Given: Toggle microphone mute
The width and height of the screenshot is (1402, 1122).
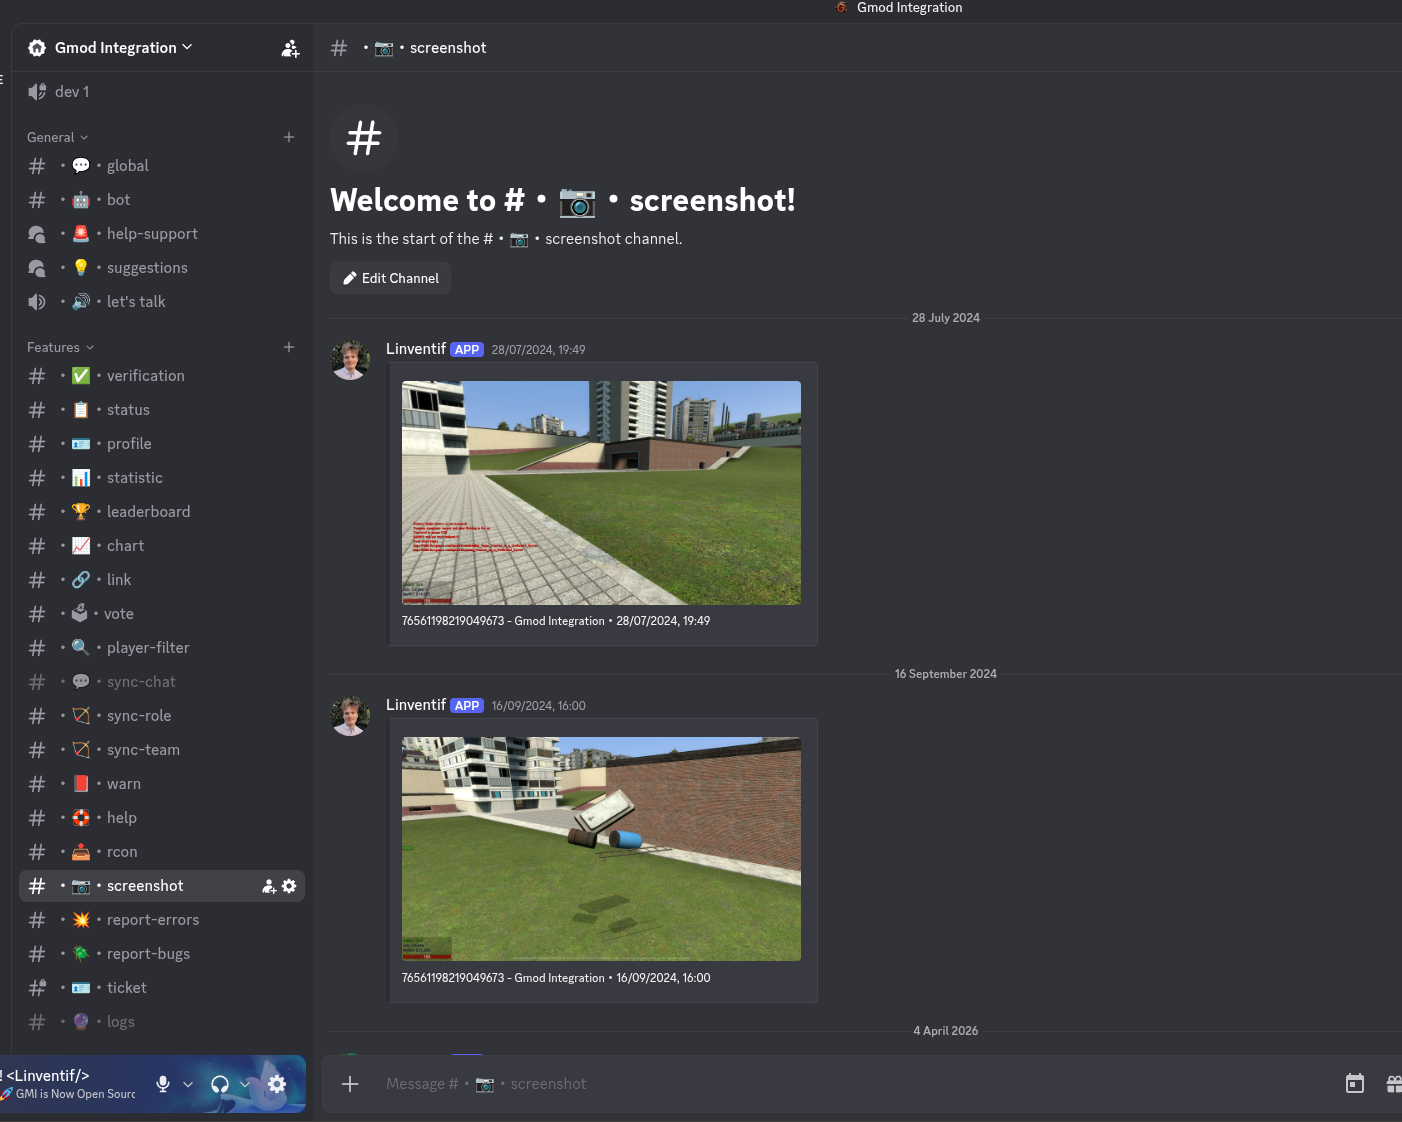Looking at the screenshot, I should click(x=163, y=1084).
